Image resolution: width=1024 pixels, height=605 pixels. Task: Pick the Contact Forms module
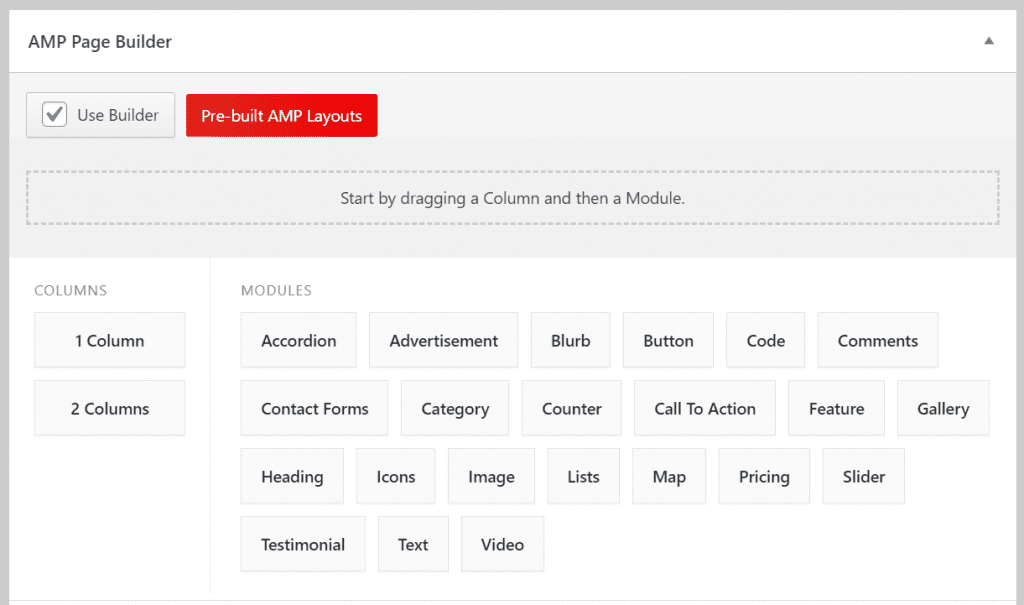click(x=314, y=408)
